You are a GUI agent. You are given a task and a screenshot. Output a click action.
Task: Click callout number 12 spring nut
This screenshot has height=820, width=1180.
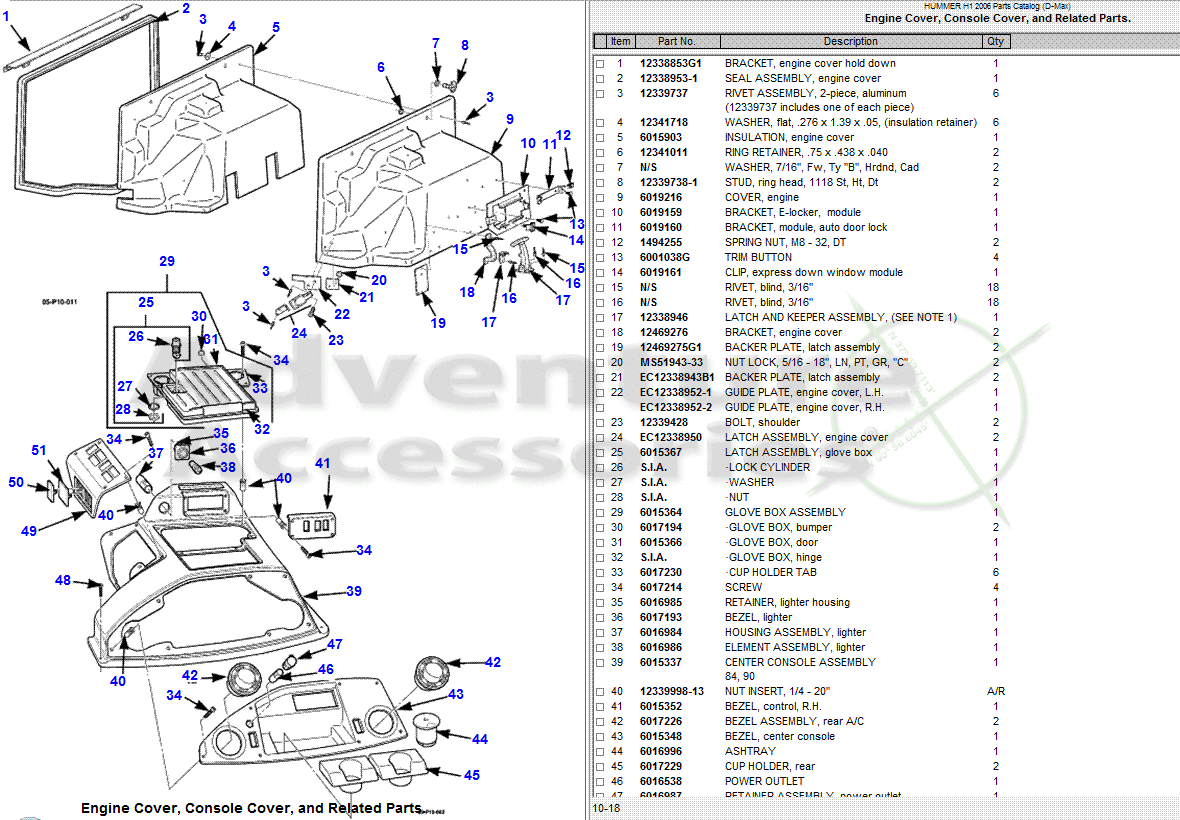point(563,135)
